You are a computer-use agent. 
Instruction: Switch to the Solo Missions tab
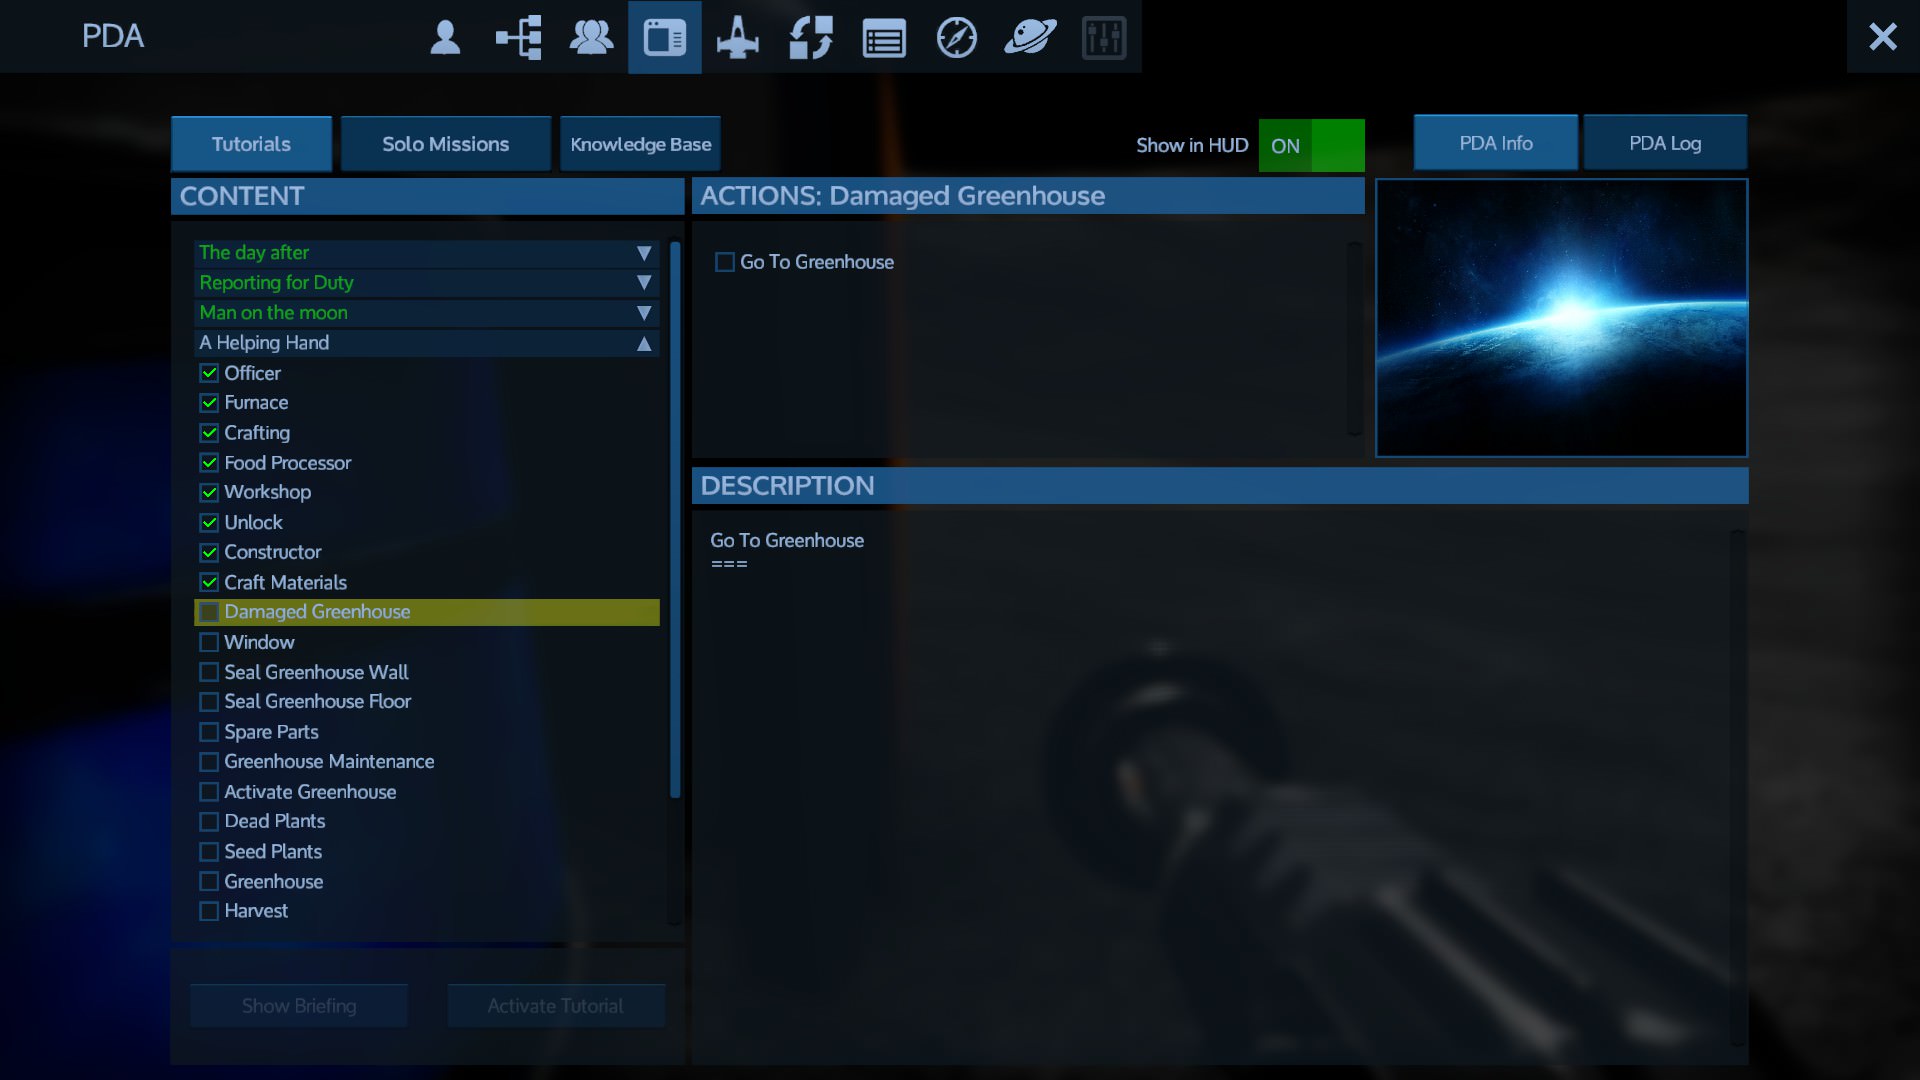[x=446, y=144]
